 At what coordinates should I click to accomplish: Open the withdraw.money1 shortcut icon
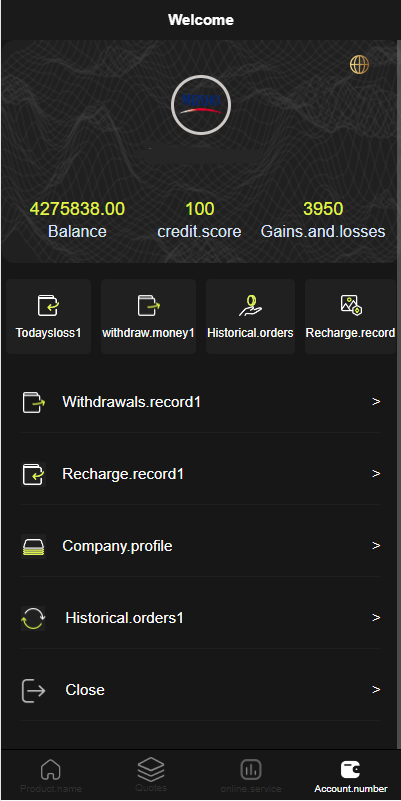pos(149,305)
